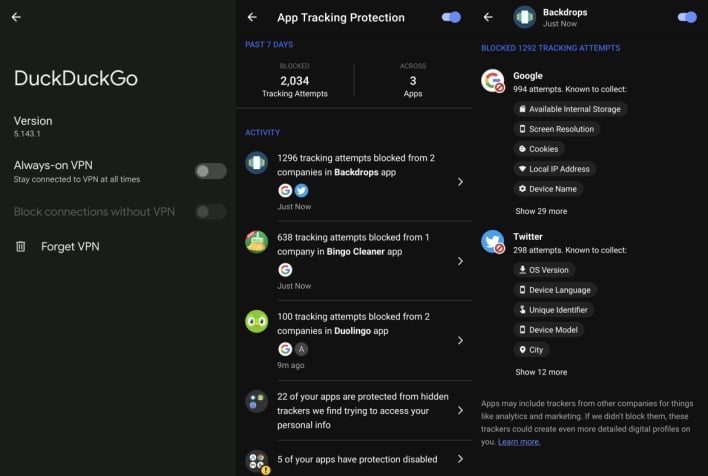Tap the Twitter logo in blocked trackers
708x476 pixels.
click(492, 242)
